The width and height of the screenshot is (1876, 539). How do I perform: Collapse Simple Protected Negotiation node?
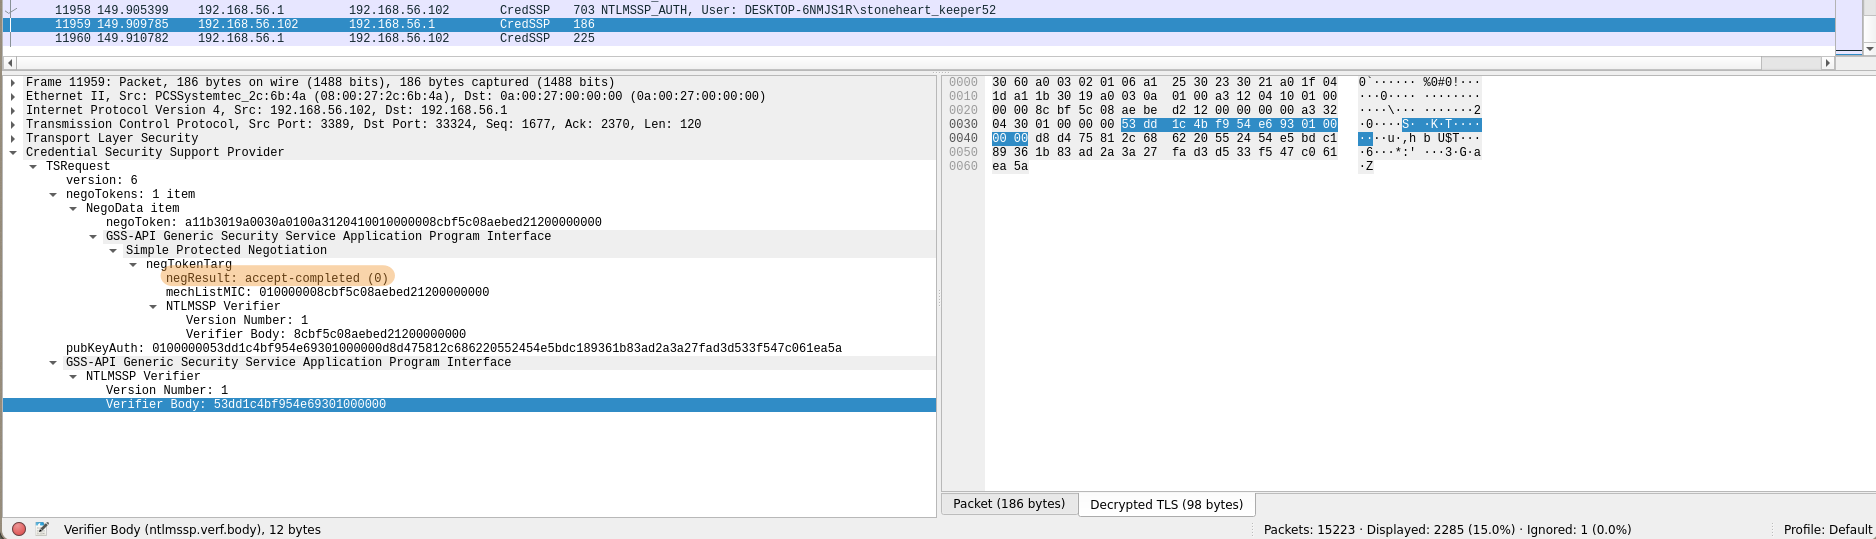pyautogui.click(x=113, y=251)
